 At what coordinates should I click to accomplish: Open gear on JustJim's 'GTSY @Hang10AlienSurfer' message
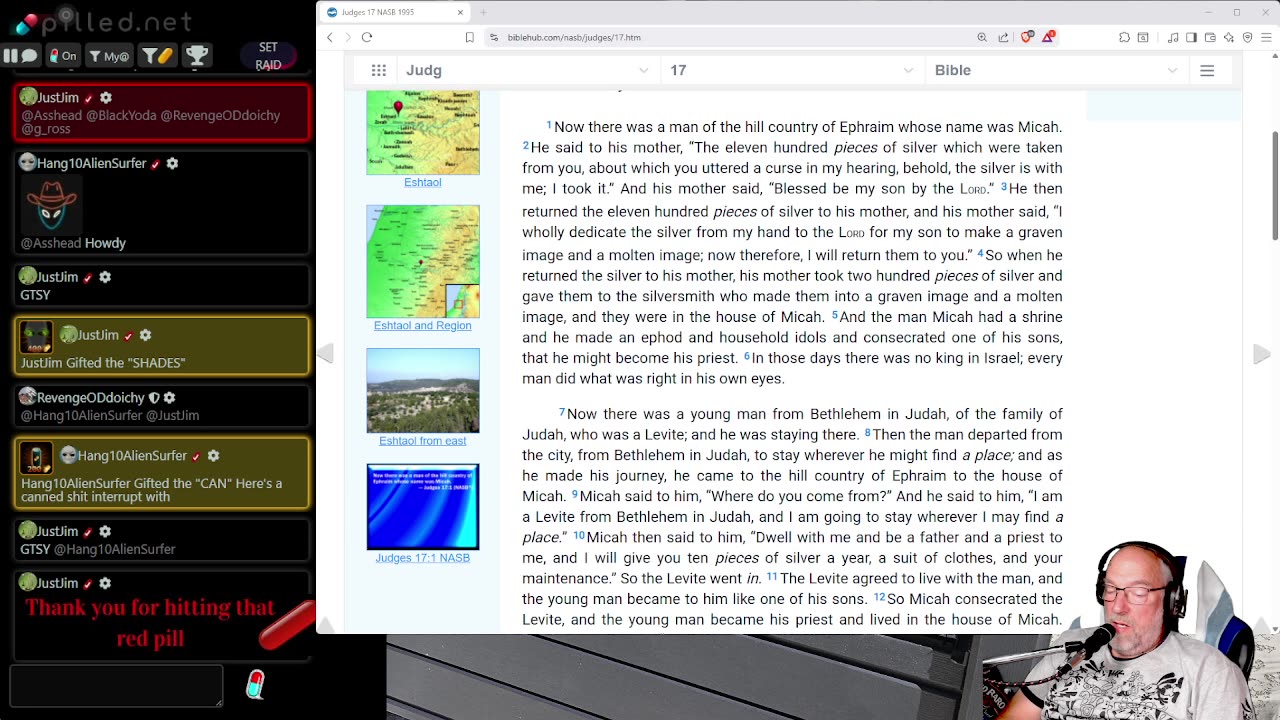click(x=105, y=531)
